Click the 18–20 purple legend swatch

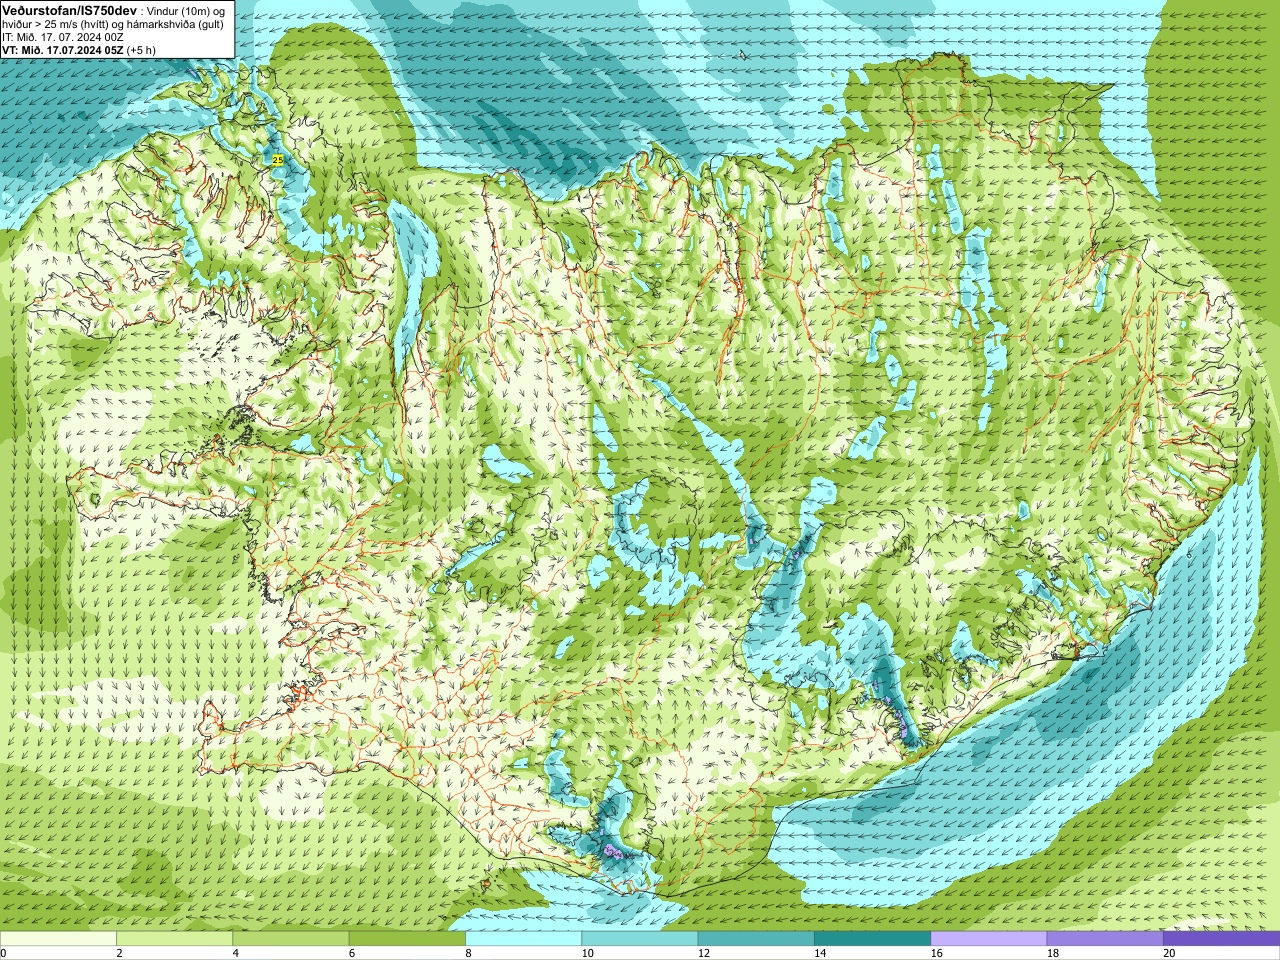pos(1105,939)
